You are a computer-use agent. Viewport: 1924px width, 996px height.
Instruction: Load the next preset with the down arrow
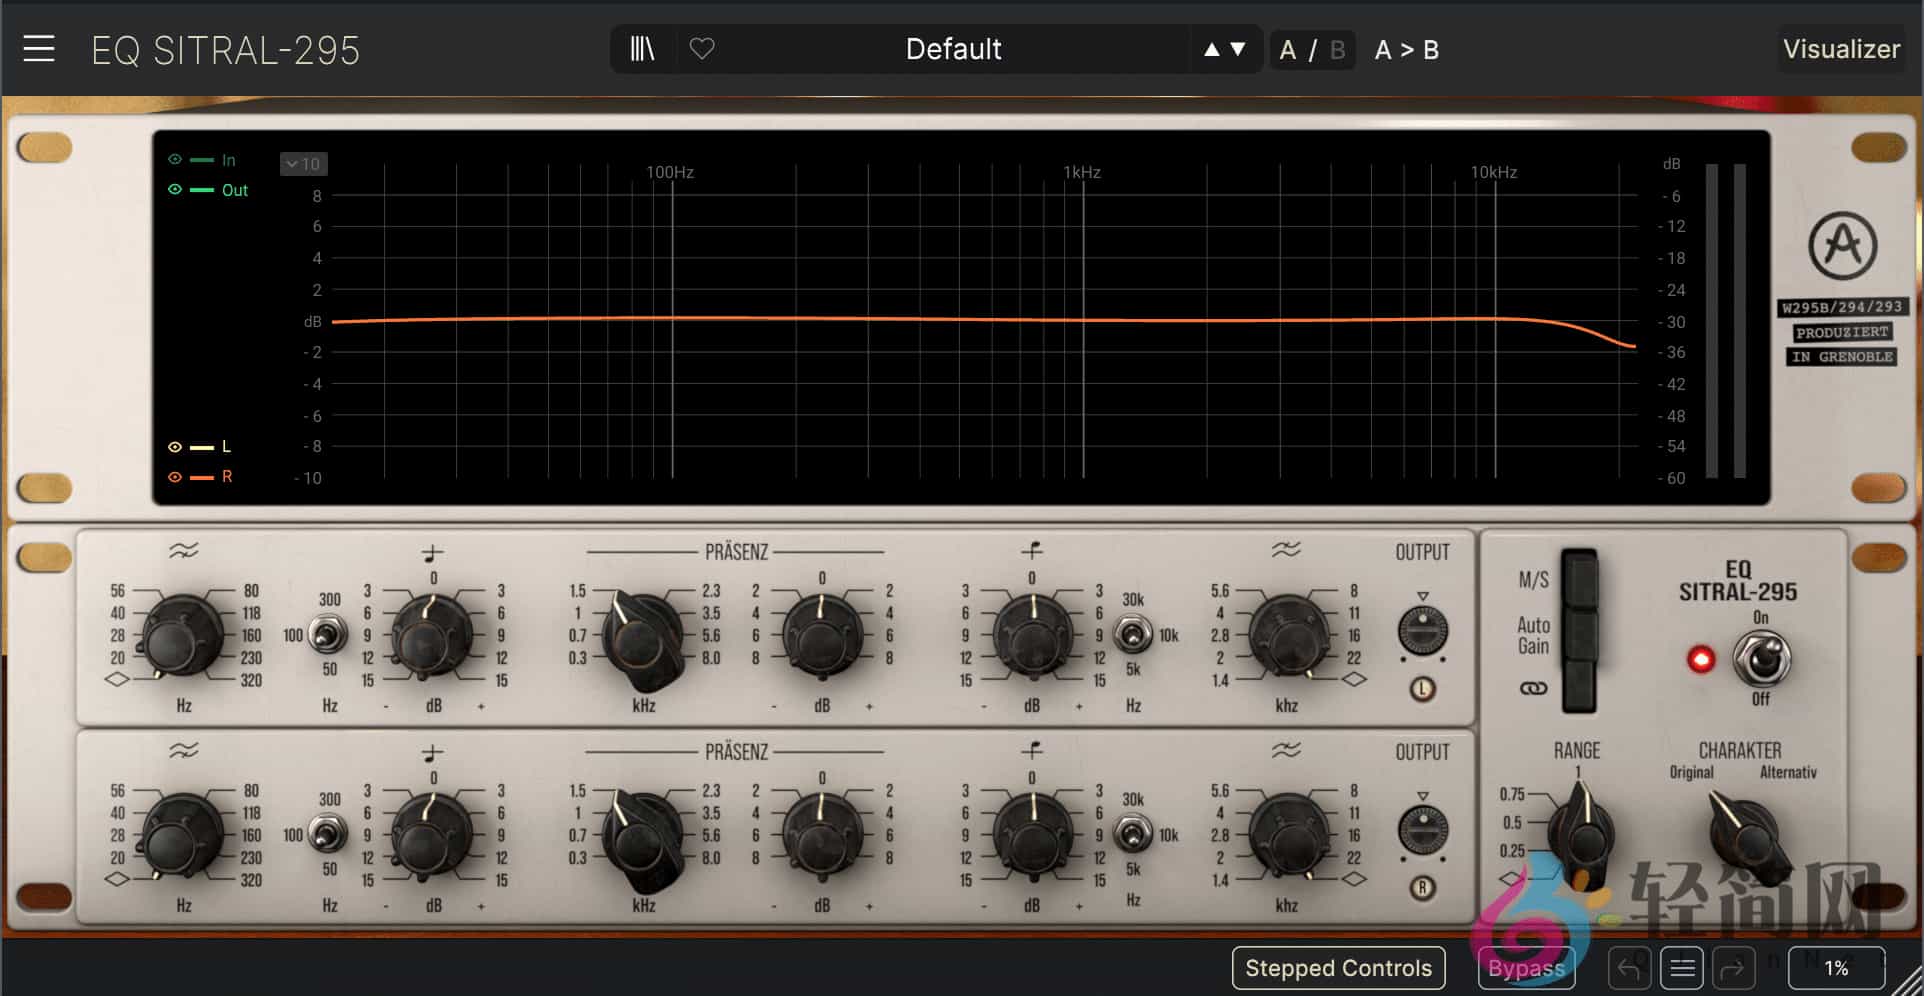click(x=1237, y=48)
